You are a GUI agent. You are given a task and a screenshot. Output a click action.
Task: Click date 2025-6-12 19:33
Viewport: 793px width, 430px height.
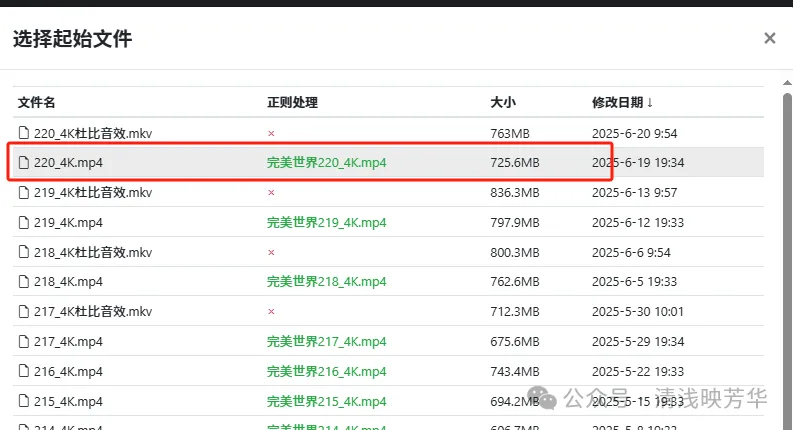[x=638, y=222]
